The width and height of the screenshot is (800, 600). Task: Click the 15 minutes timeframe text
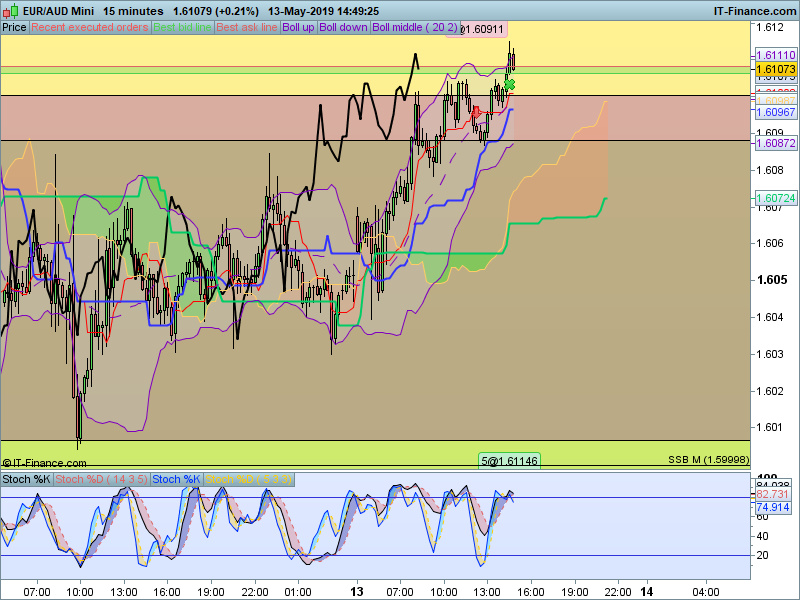pyautogui.click(x=133, y=11)
